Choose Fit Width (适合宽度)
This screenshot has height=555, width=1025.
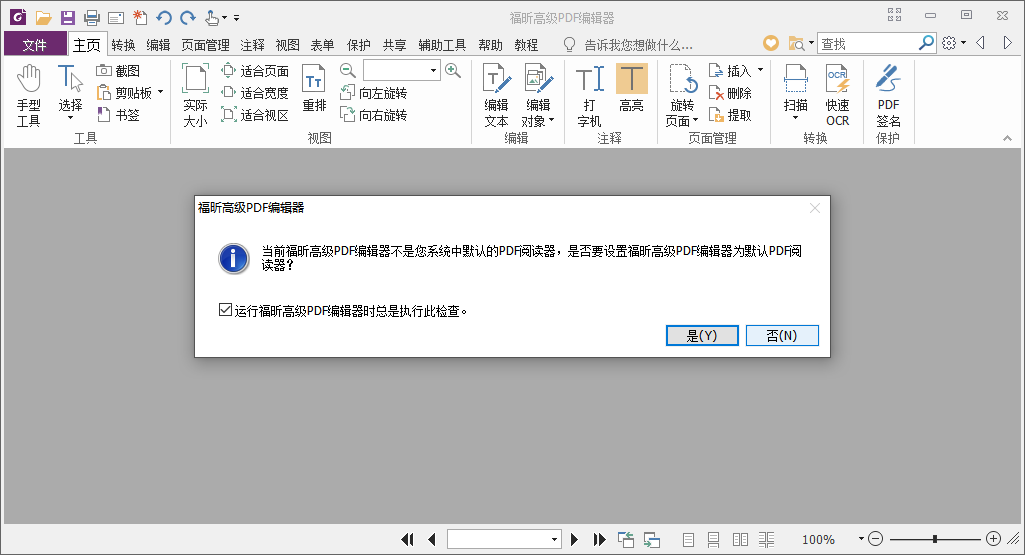coord(255,93)
